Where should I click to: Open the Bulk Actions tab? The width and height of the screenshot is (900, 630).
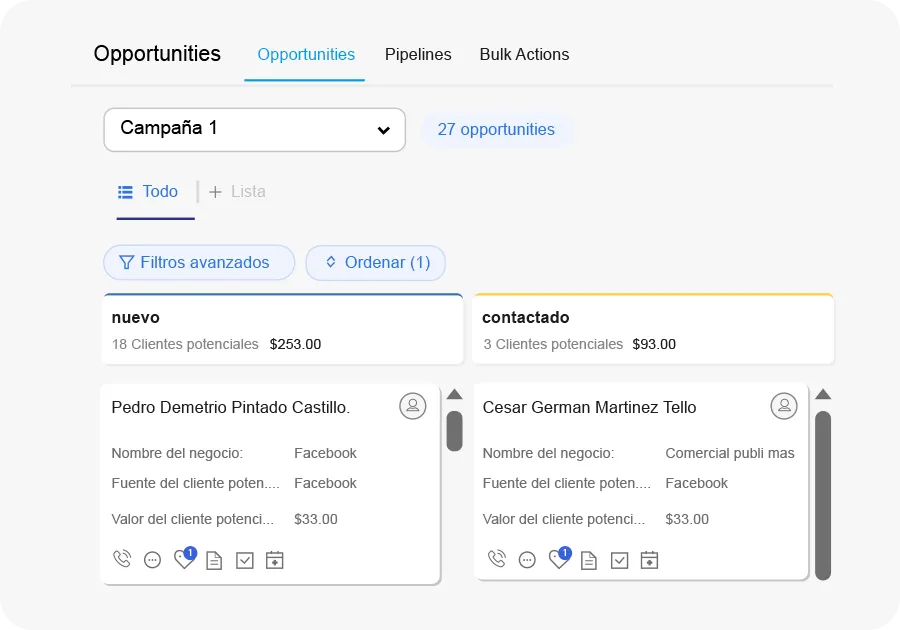(x=524, y=55)
